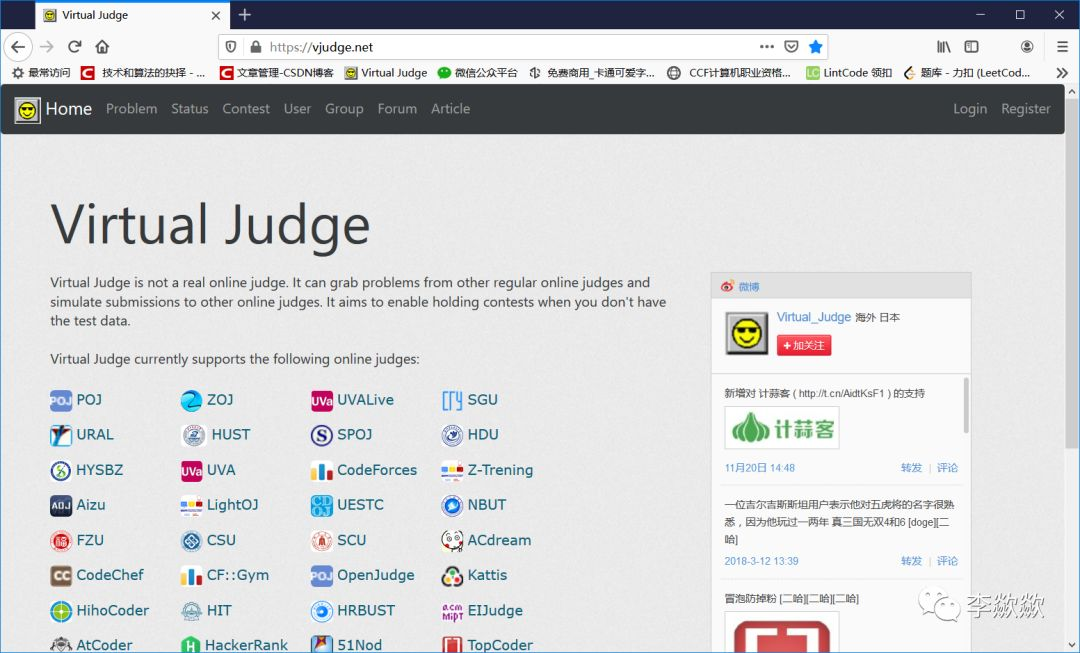Screen dimensions: 1080x653
Task: Open the User menu item
Action: 297,109
